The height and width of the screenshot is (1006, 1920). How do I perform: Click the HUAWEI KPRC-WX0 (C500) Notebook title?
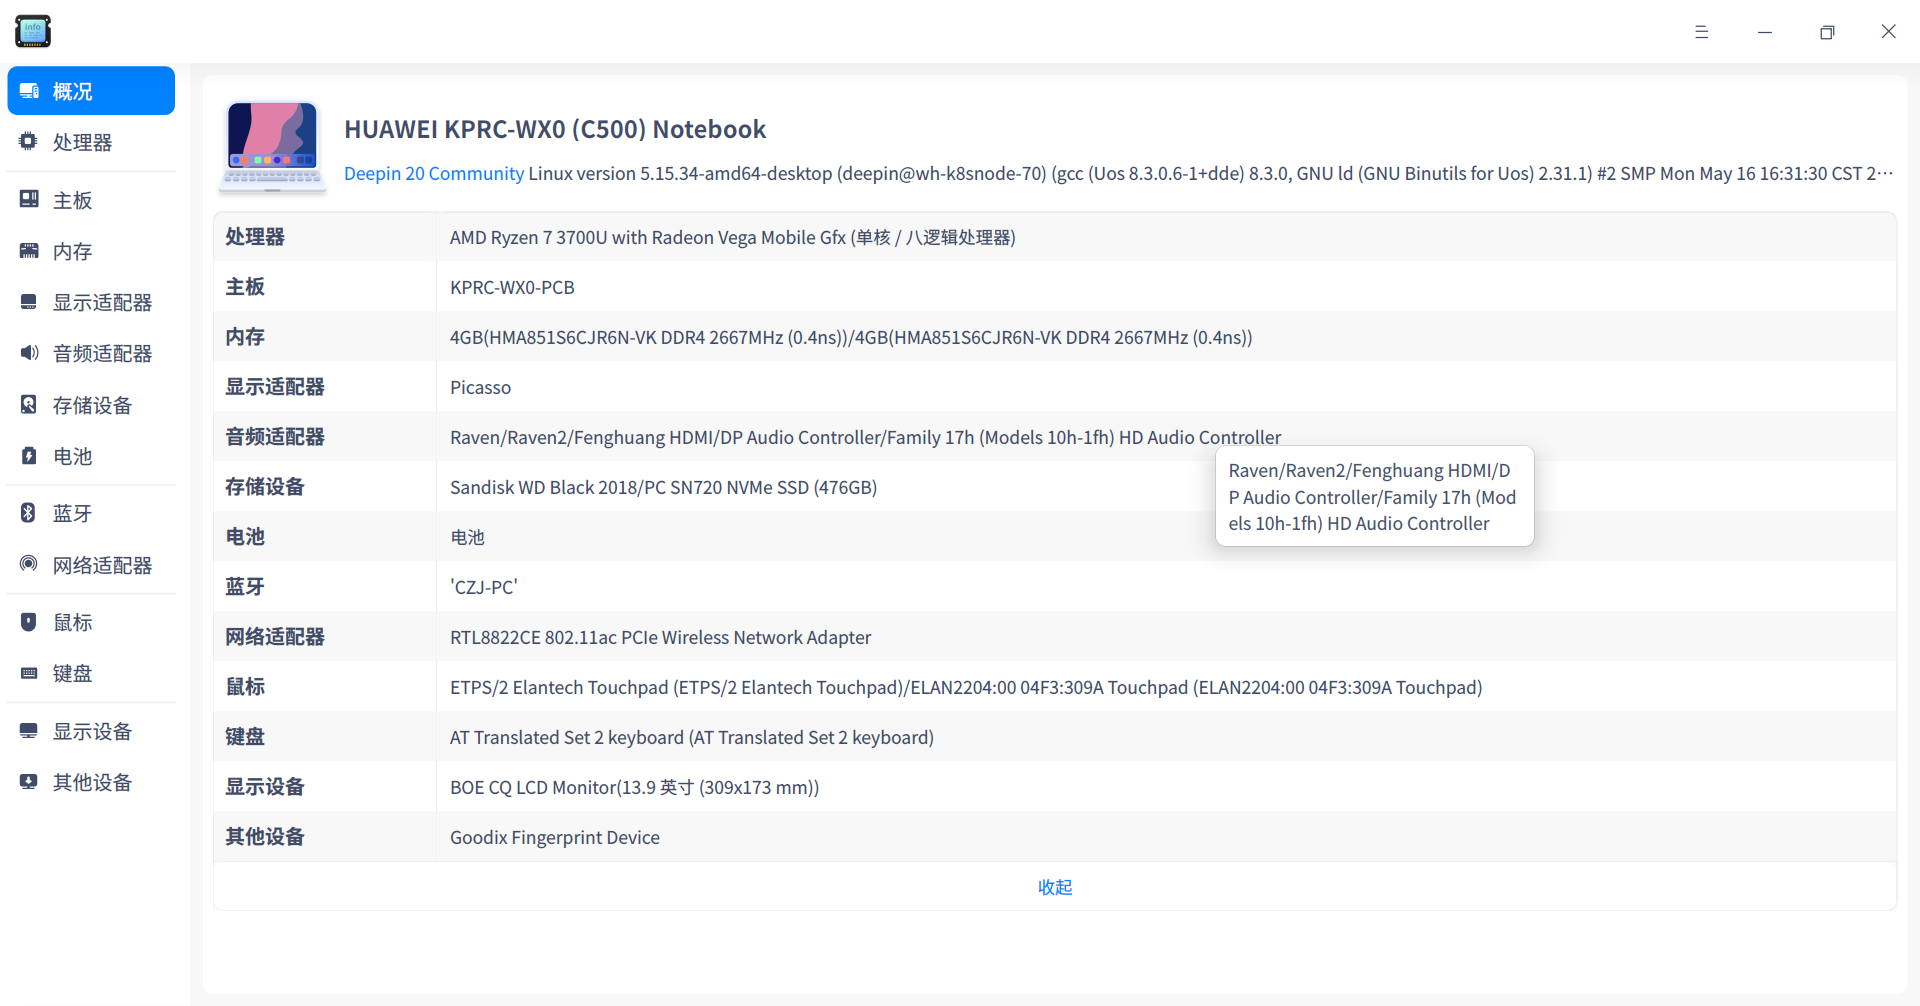coord(555,129)
